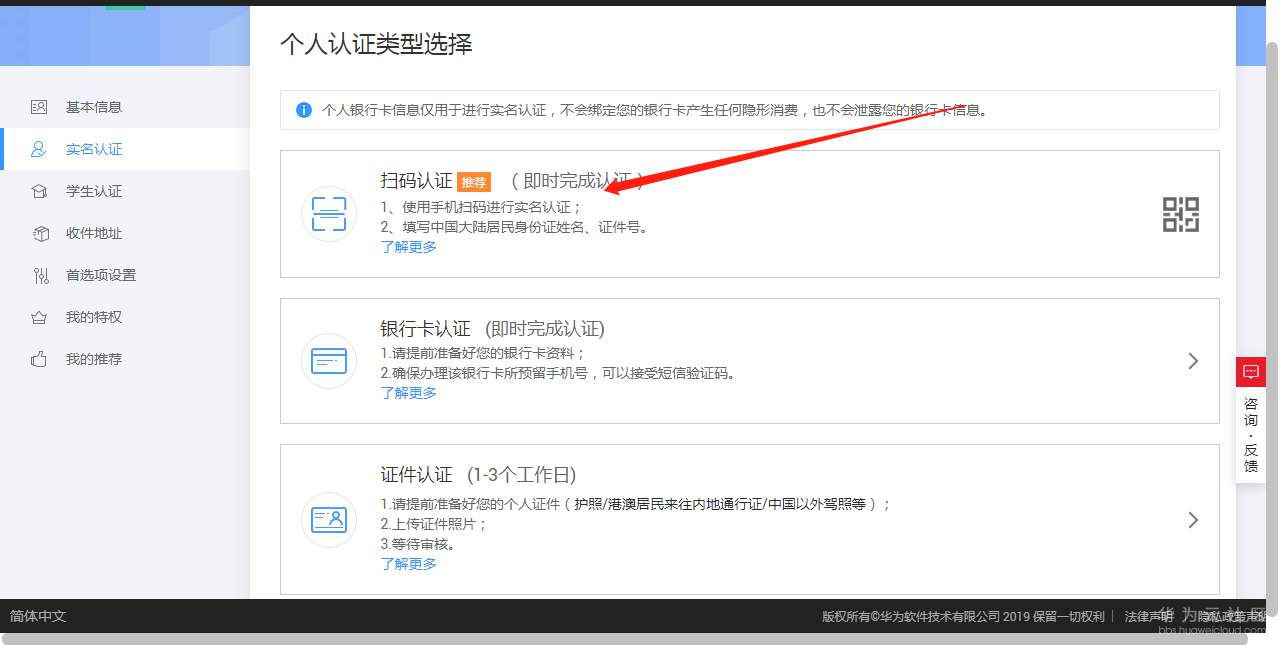Choose the 证件认证 heading
1280x645 pixels.
coord(417,475)
